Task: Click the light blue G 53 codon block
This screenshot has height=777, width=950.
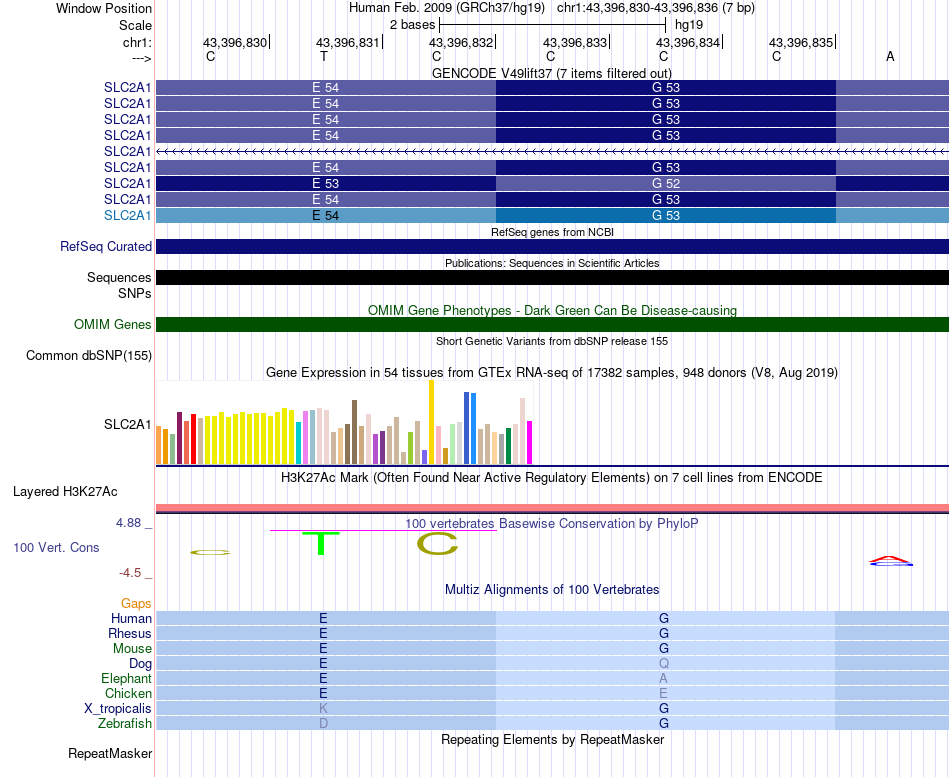Action: click(666, 215)
